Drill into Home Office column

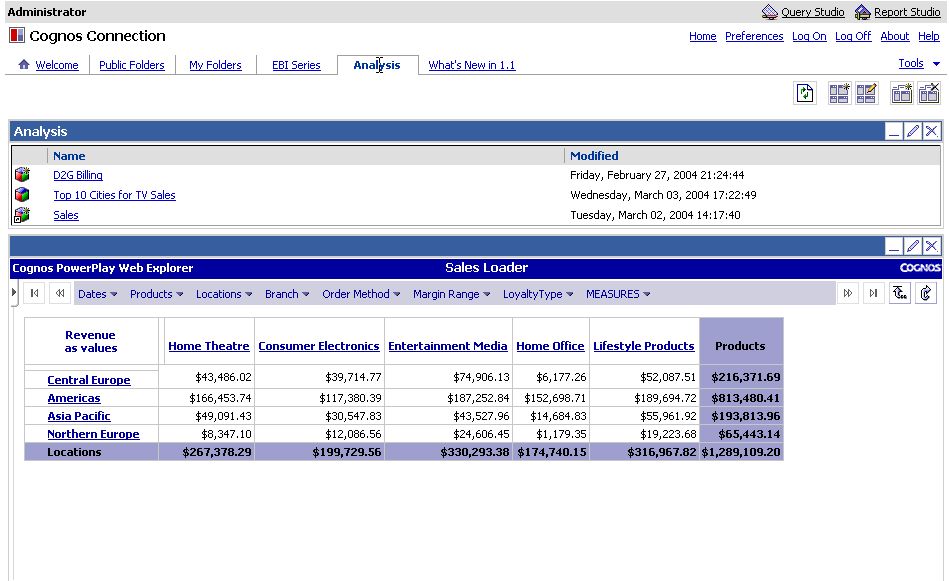[x=550, y=346]
